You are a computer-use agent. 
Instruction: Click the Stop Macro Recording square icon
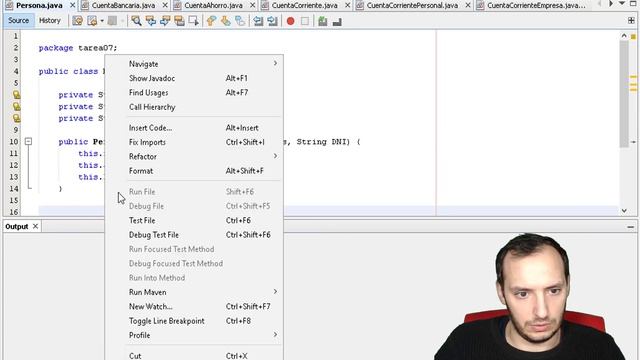point(305,21)
